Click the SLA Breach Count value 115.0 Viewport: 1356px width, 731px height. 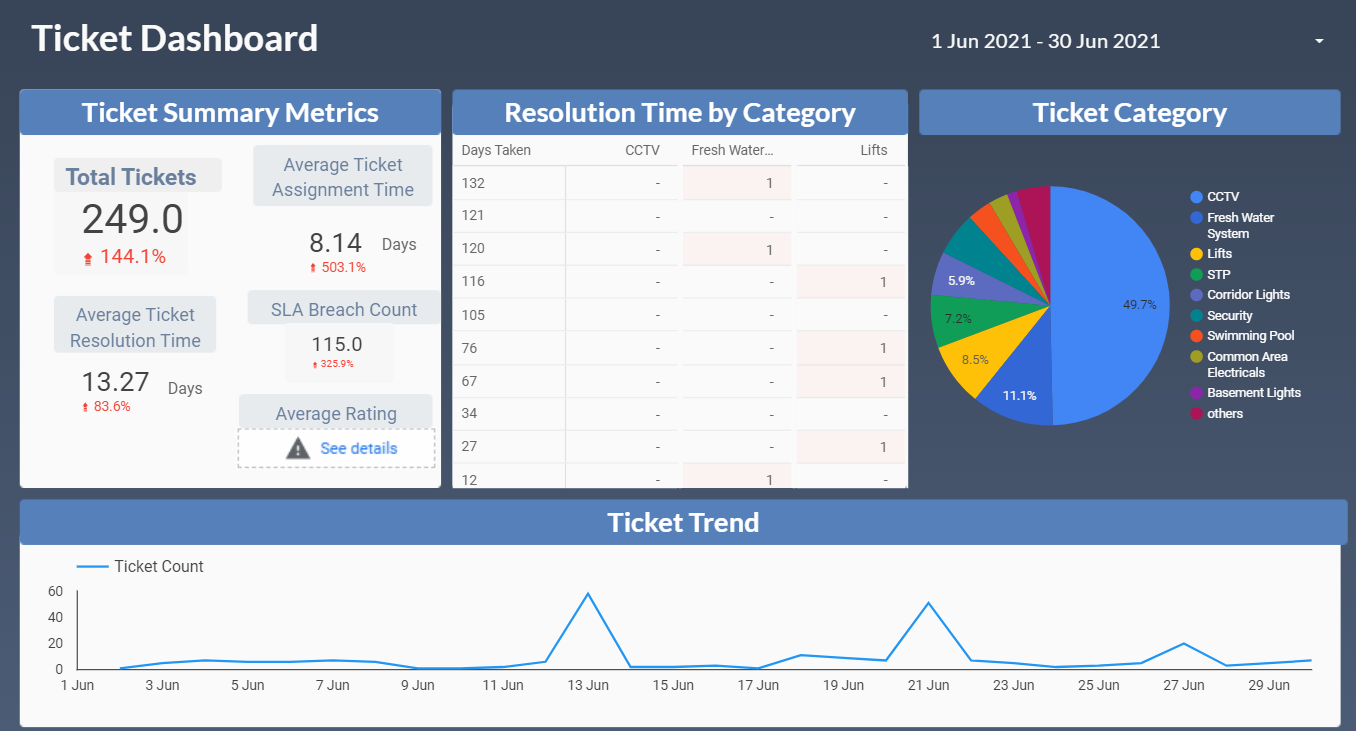[336, 345]
